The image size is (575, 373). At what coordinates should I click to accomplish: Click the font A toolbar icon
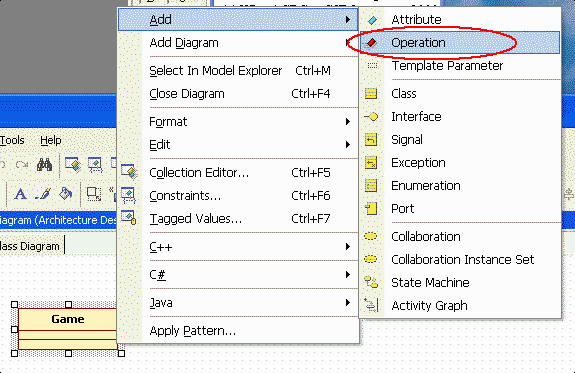click(x=20, y=193)
